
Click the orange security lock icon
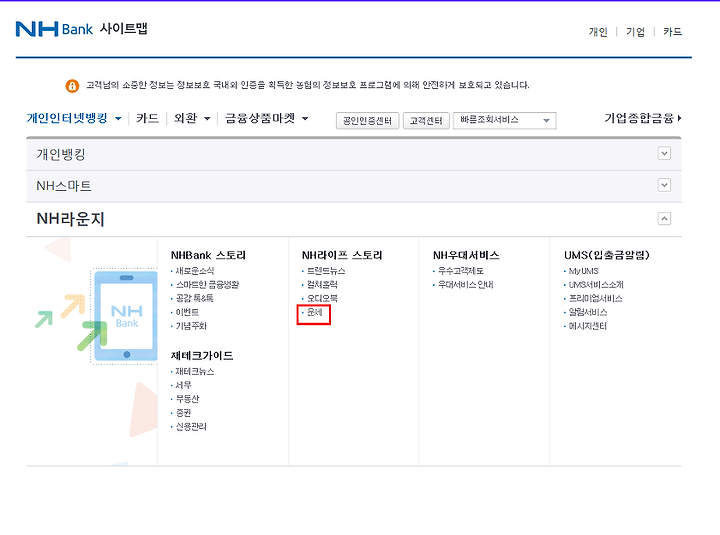72,85
